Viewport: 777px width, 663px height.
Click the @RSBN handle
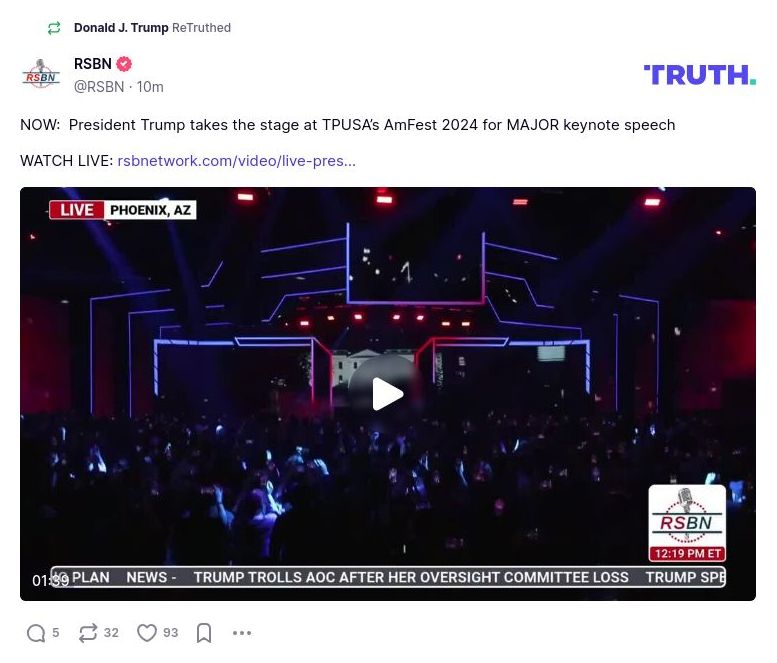tap(99, 87)
